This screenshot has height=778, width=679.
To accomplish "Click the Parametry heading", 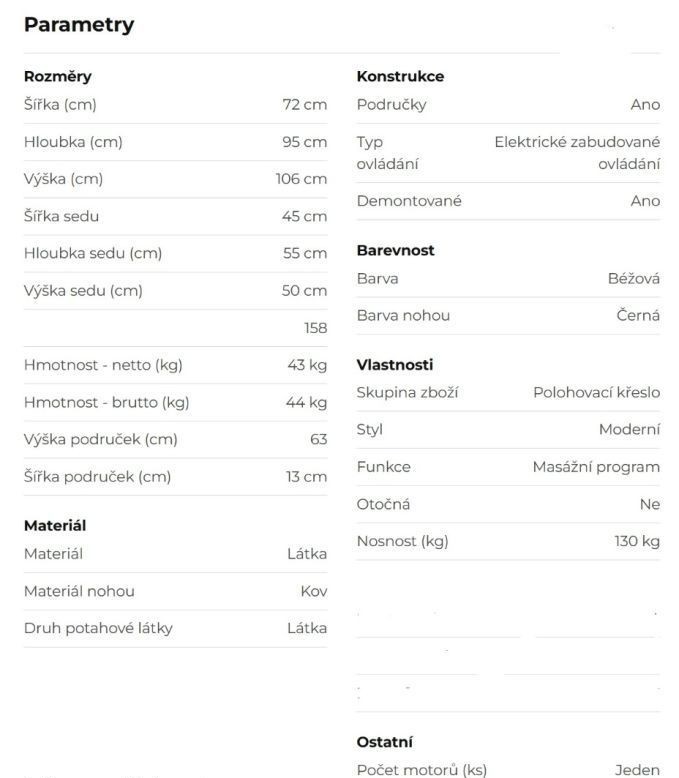I will [x=79, y=25].
